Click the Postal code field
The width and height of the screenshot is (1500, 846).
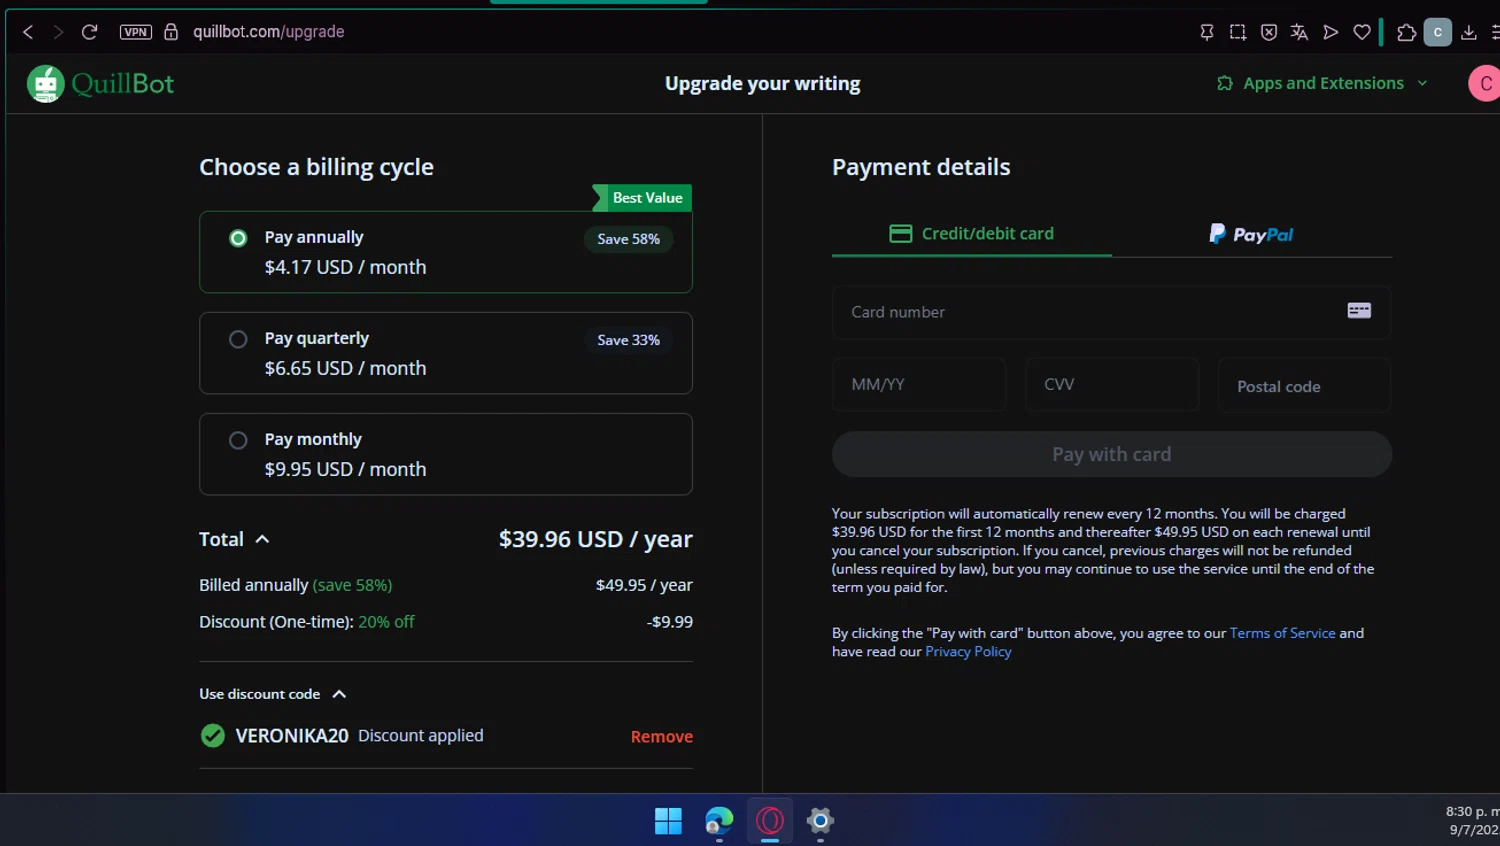point(1304,386)
